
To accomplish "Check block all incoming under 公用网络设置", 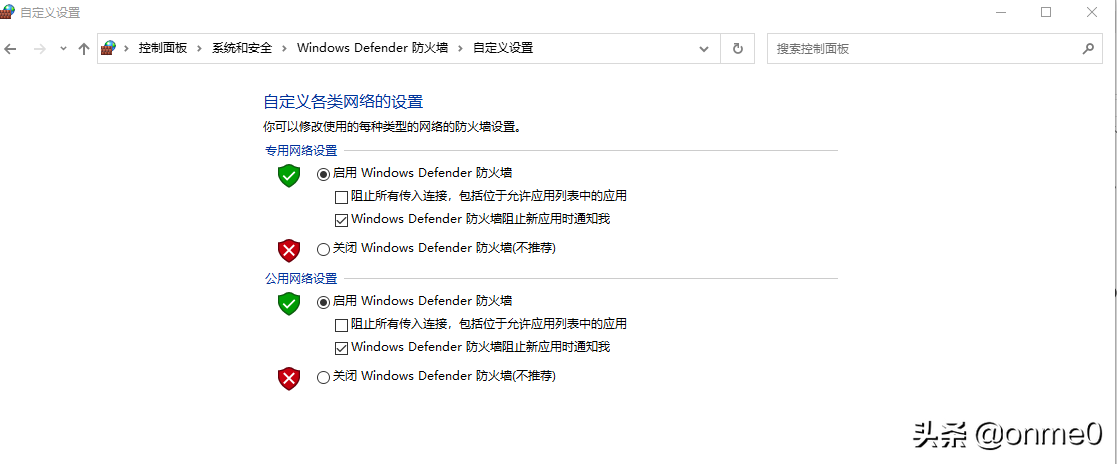I will (x=341, y=325).
